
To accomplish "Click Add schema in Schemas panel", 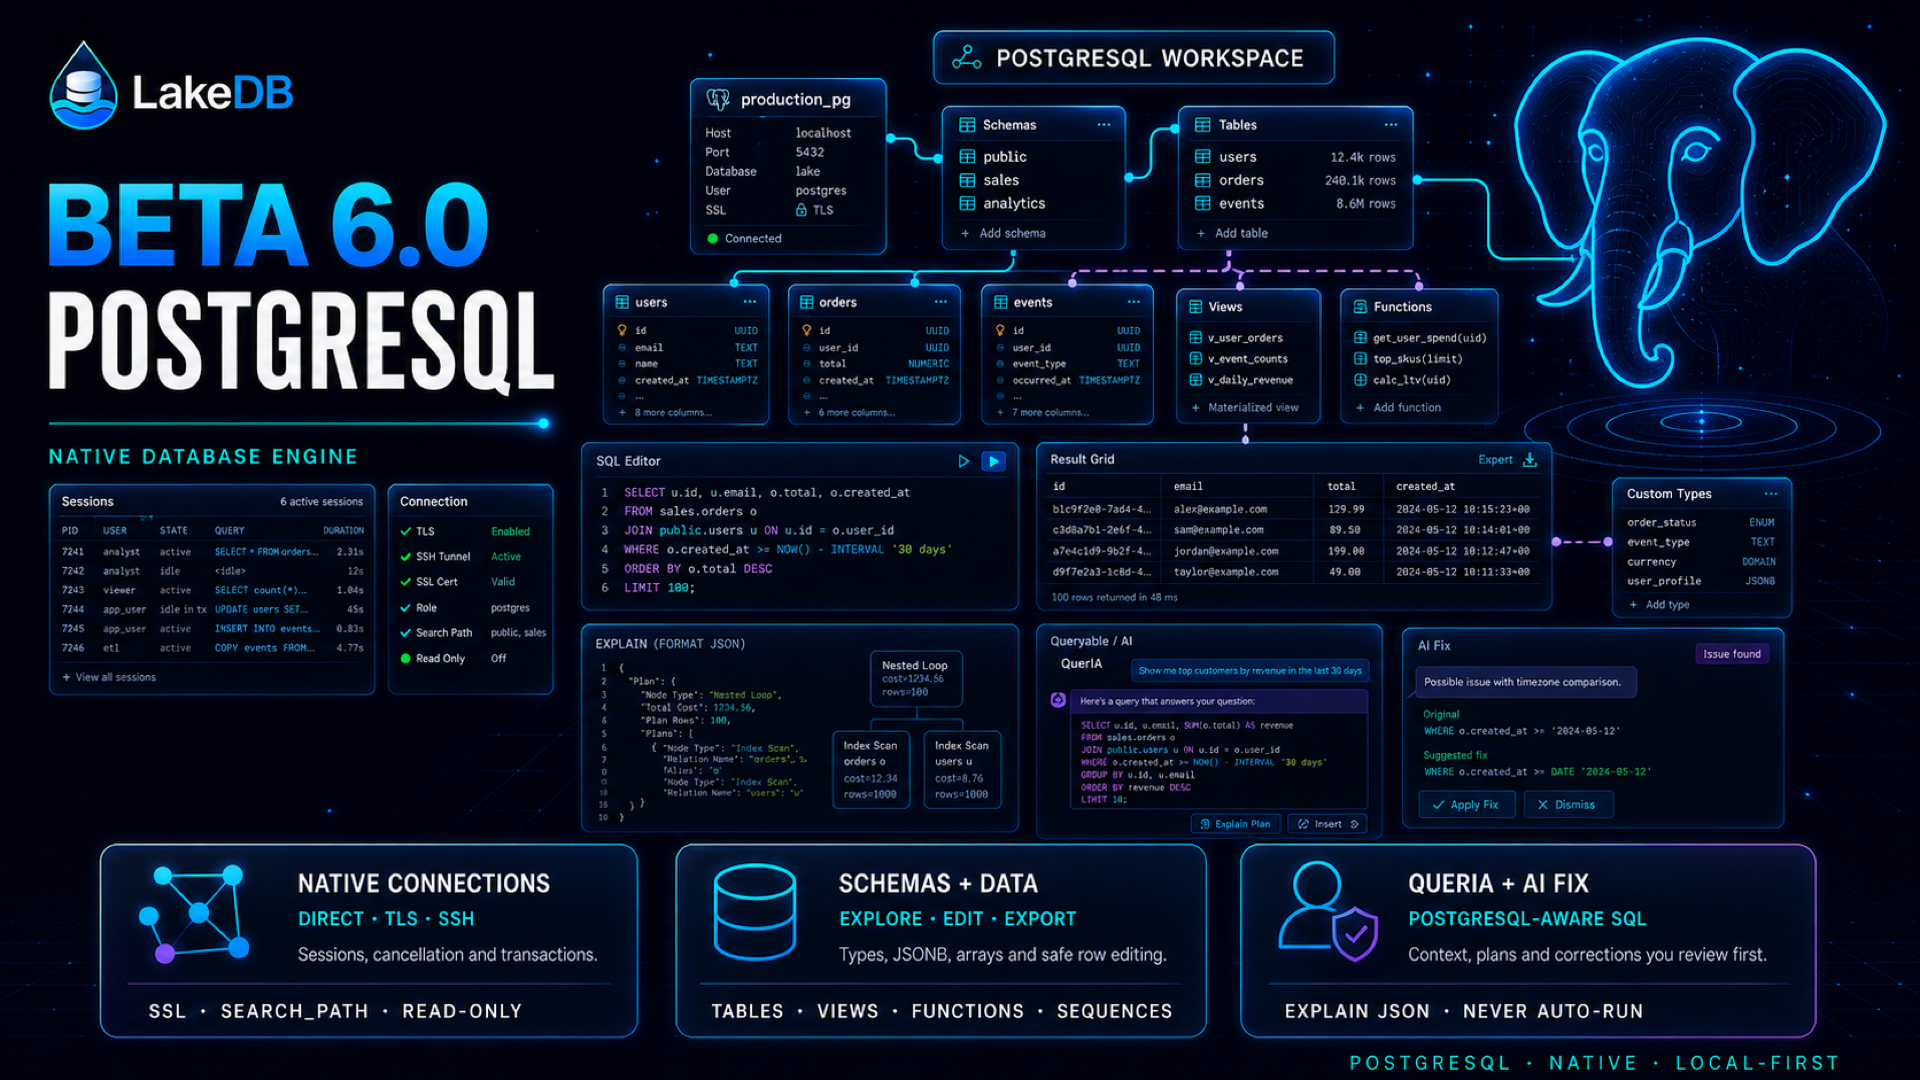I will (1003, 233).
